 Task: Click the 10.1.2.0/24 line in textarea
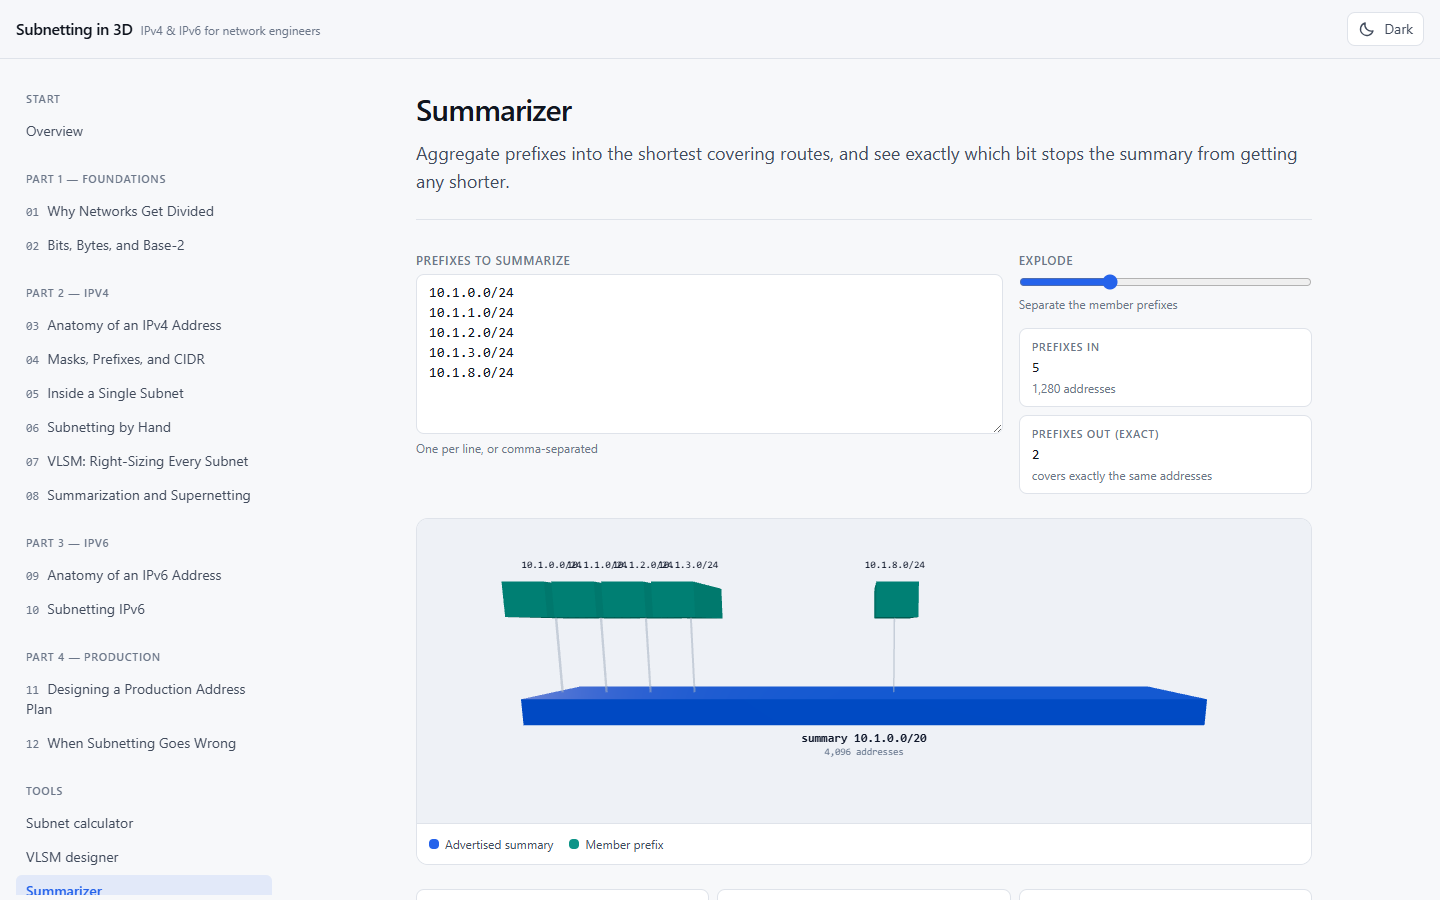pyautogui.click(x=471, y=333)
